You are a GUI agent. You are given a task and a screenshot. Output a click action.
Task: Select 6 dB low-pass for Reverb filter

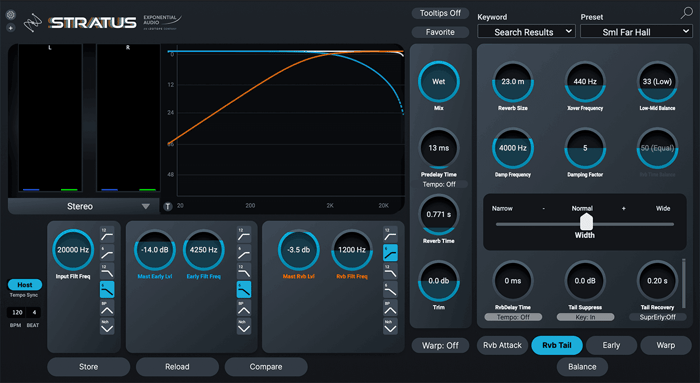(x=390, y=289)
